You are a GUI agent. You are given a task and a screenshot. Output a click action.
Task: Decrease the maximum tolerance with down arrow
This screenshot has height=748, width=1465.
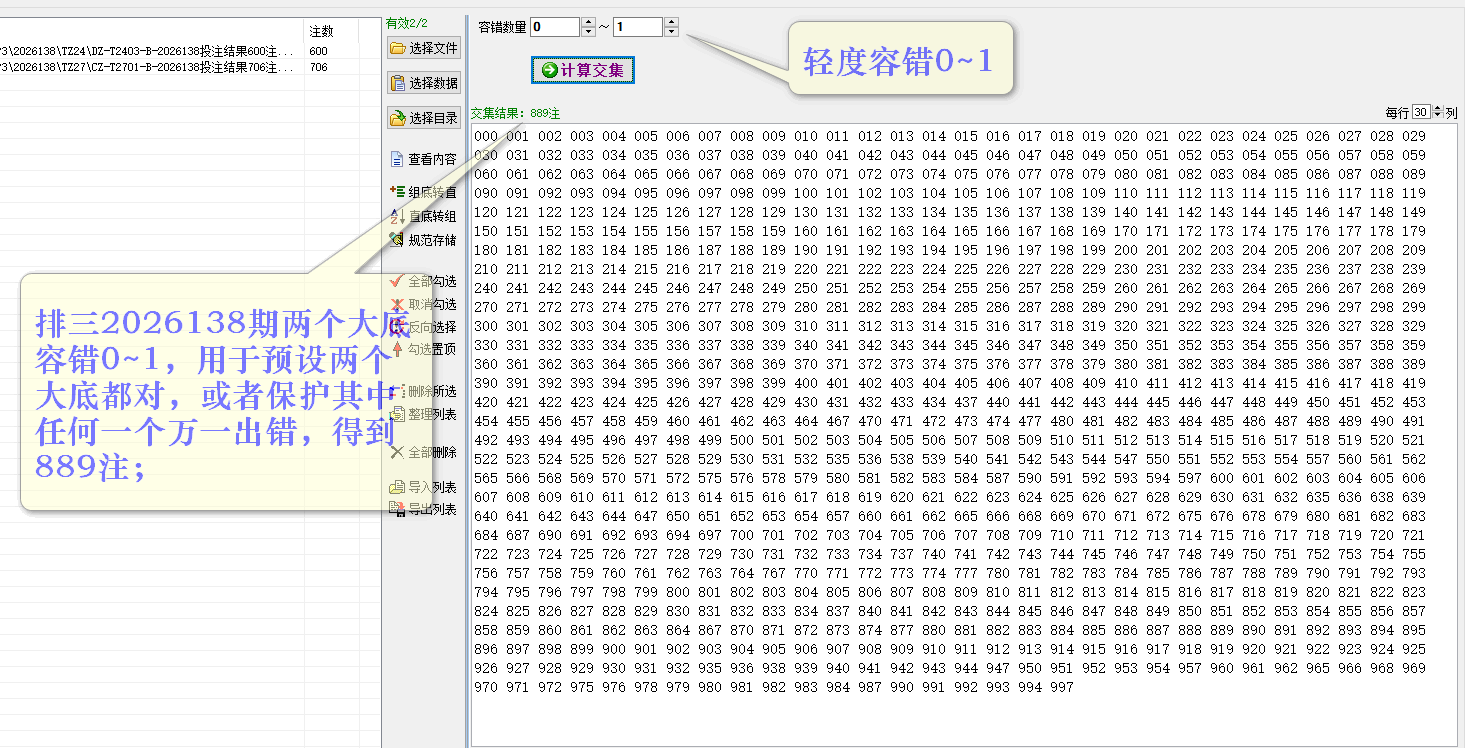pyautogui.click(x=671, y=32)
